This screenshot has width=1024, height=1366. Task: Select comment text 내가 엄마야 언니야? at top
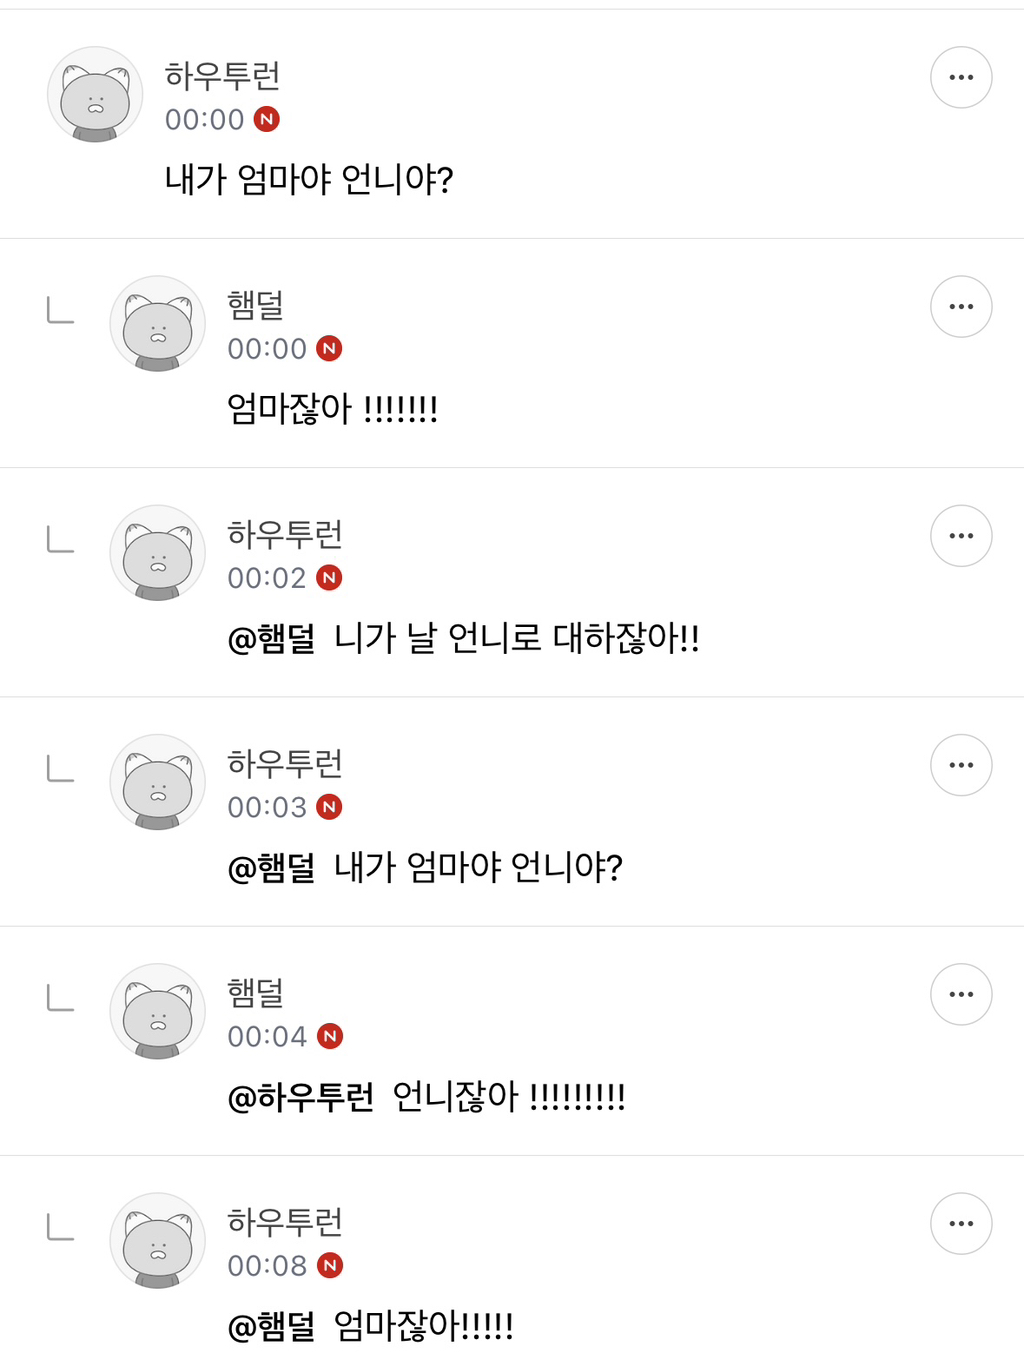click(x=309, y=180)
